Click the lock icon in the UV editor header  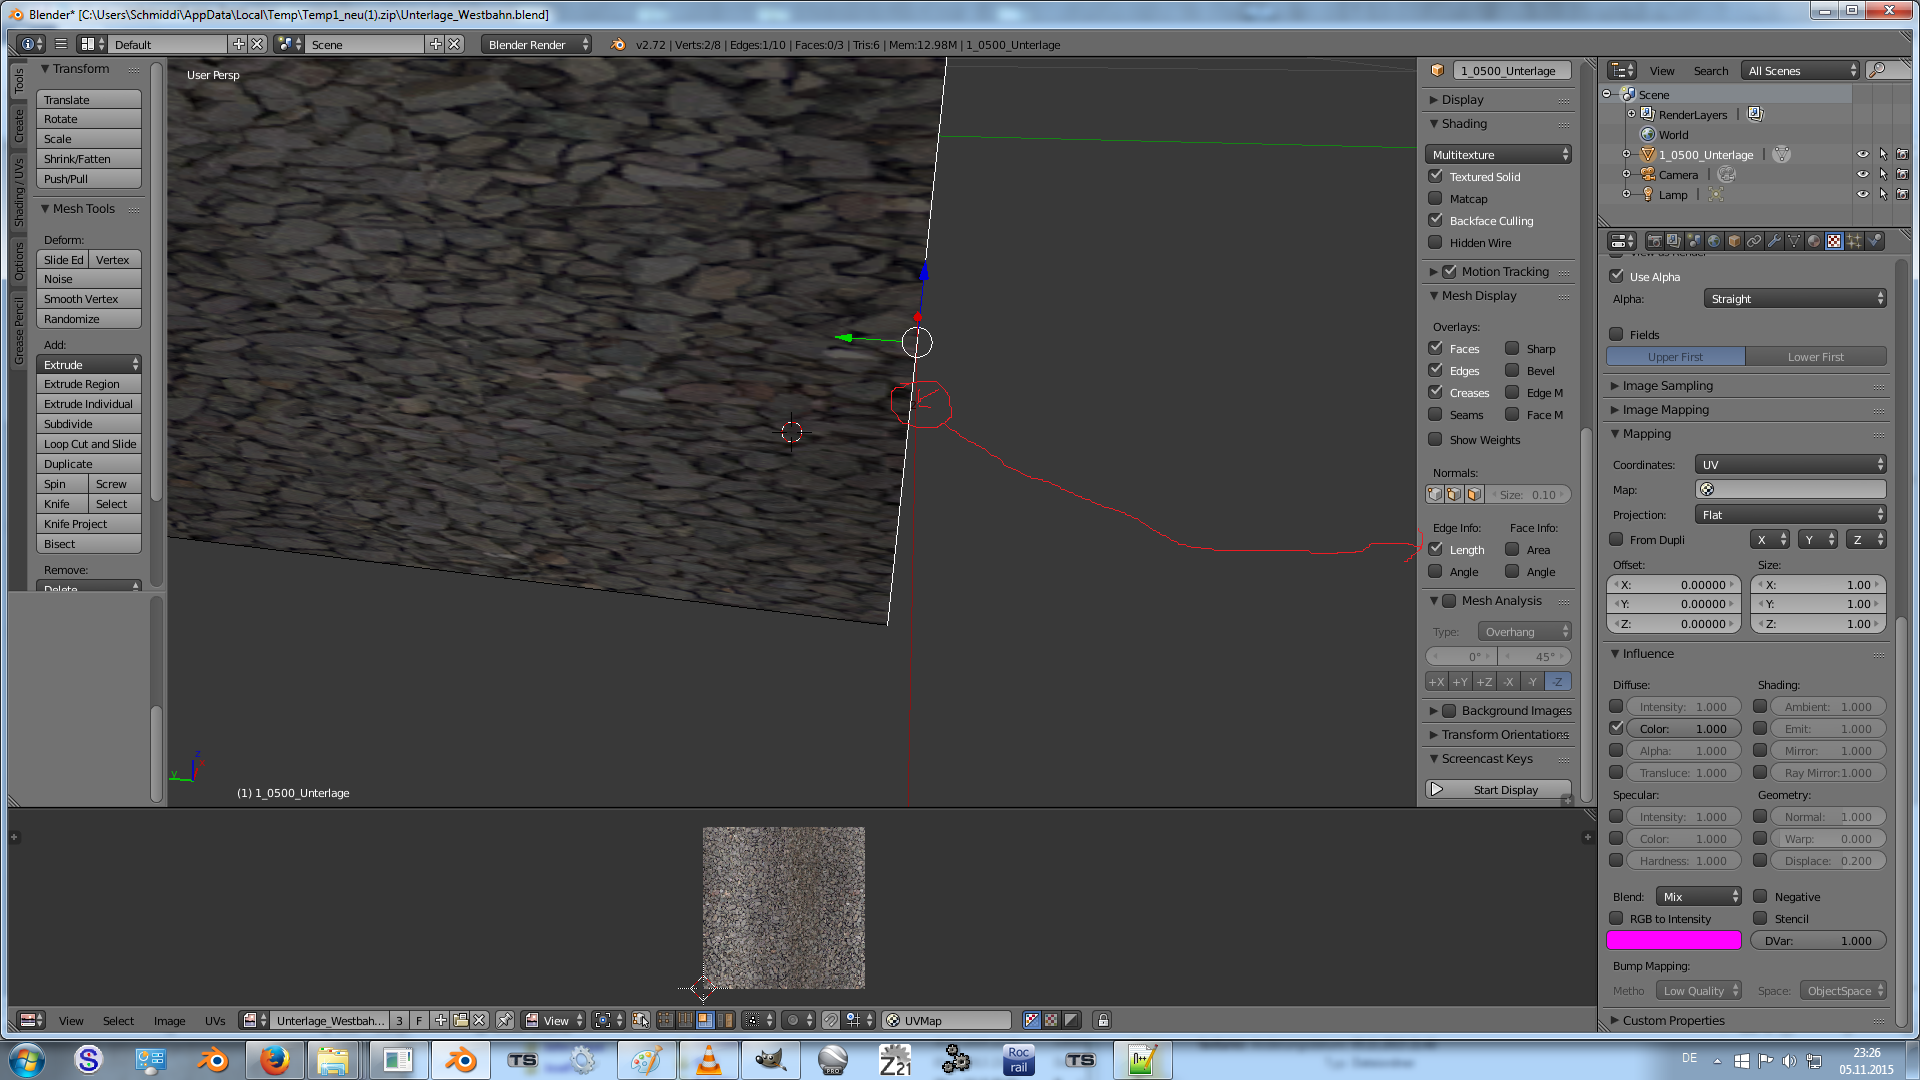coord(1102,1020)
